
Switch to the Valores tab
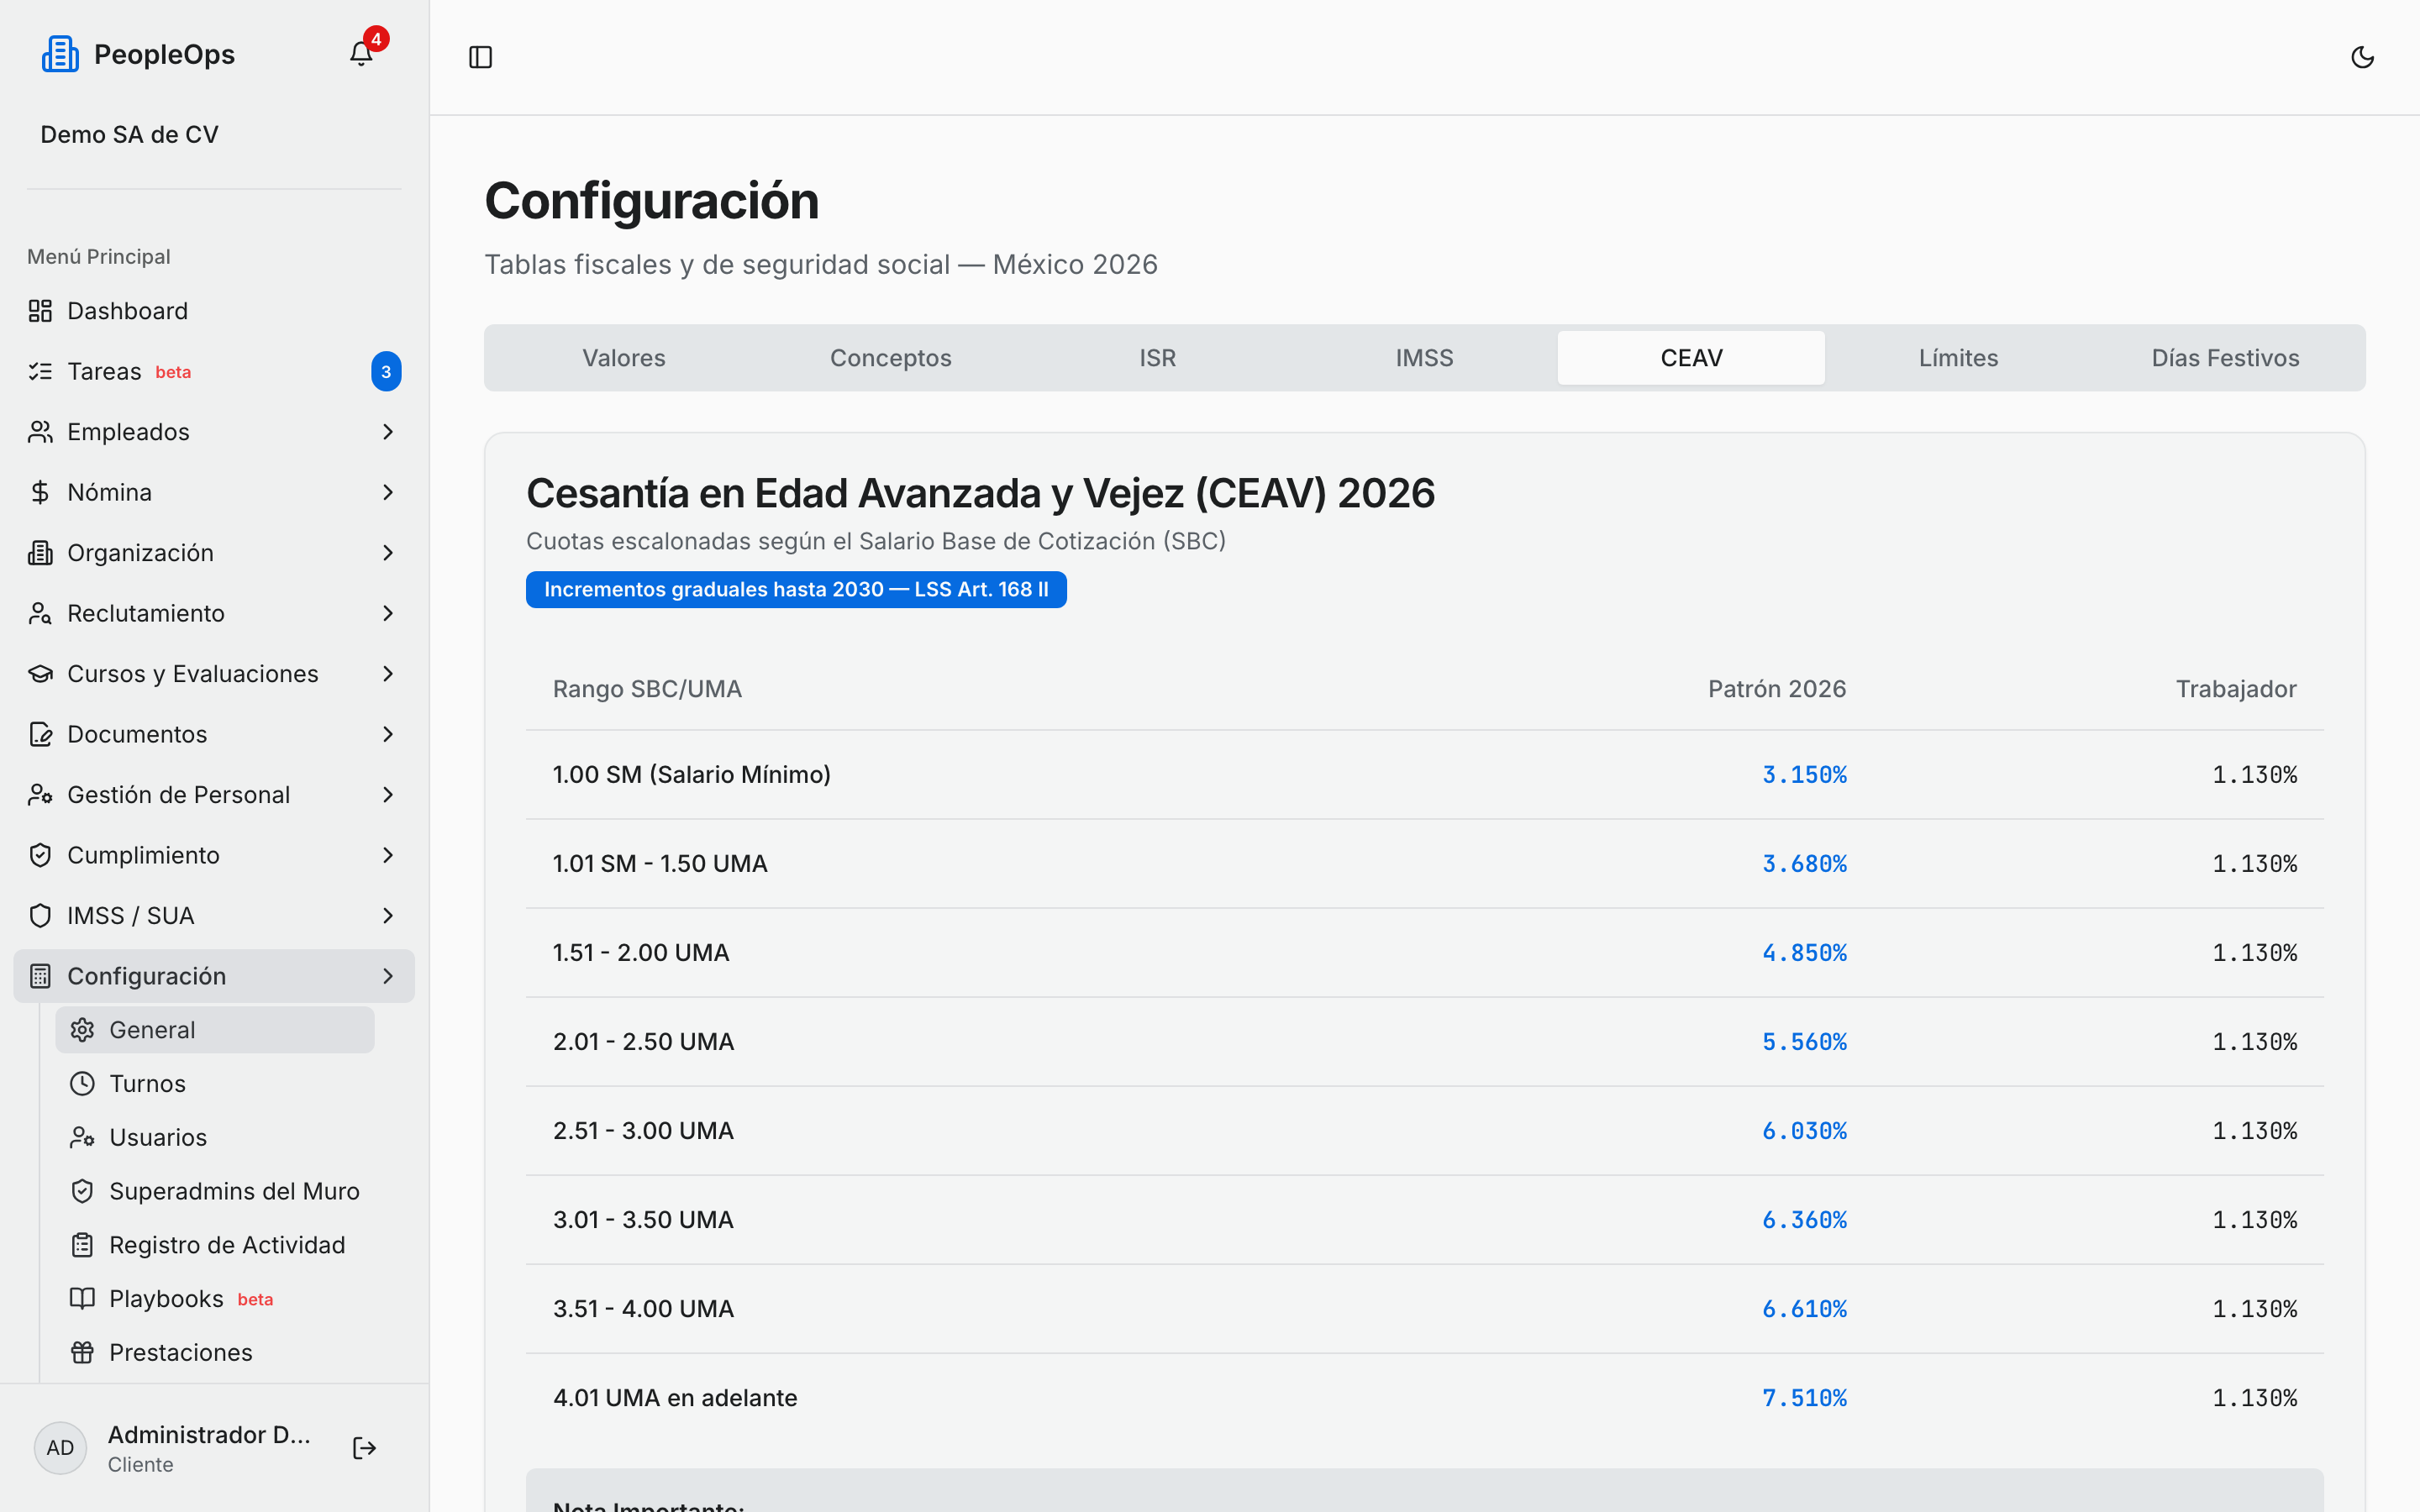click(624, 358)
